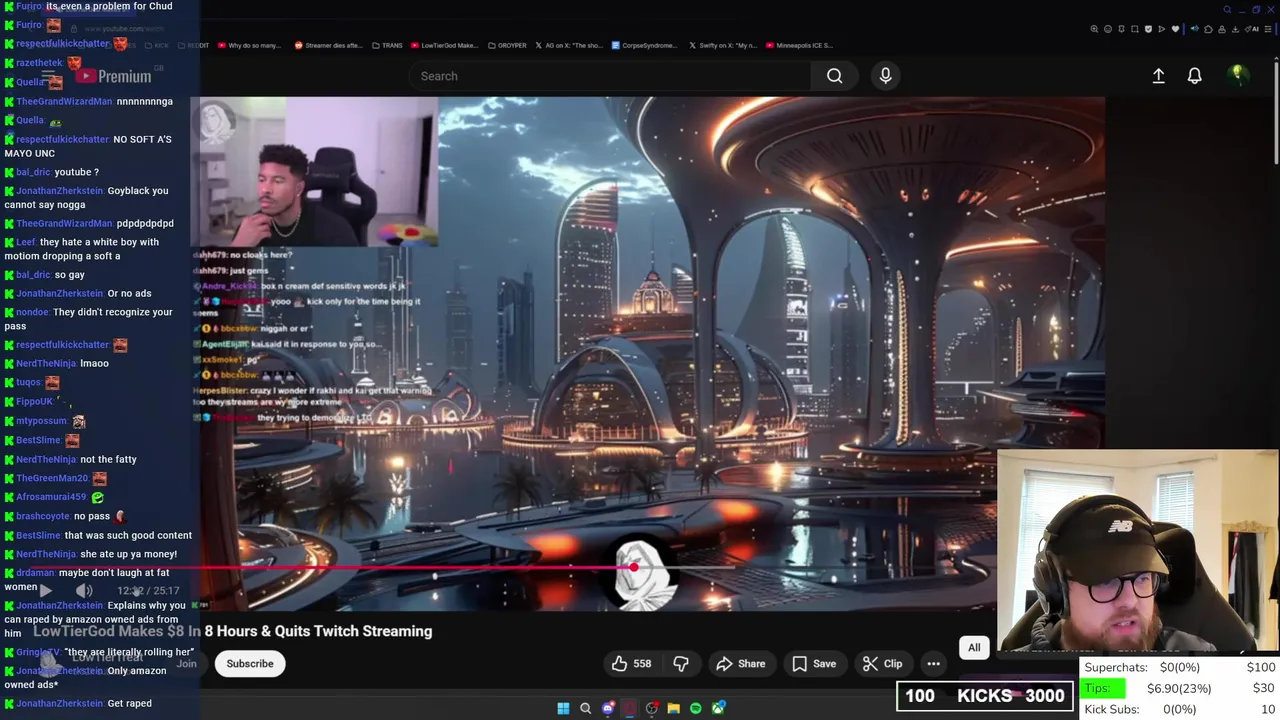The width and height of the screenshot is (1280, 720).
Task: Like the video with 558 likes
Action: [x=631, y=663]
